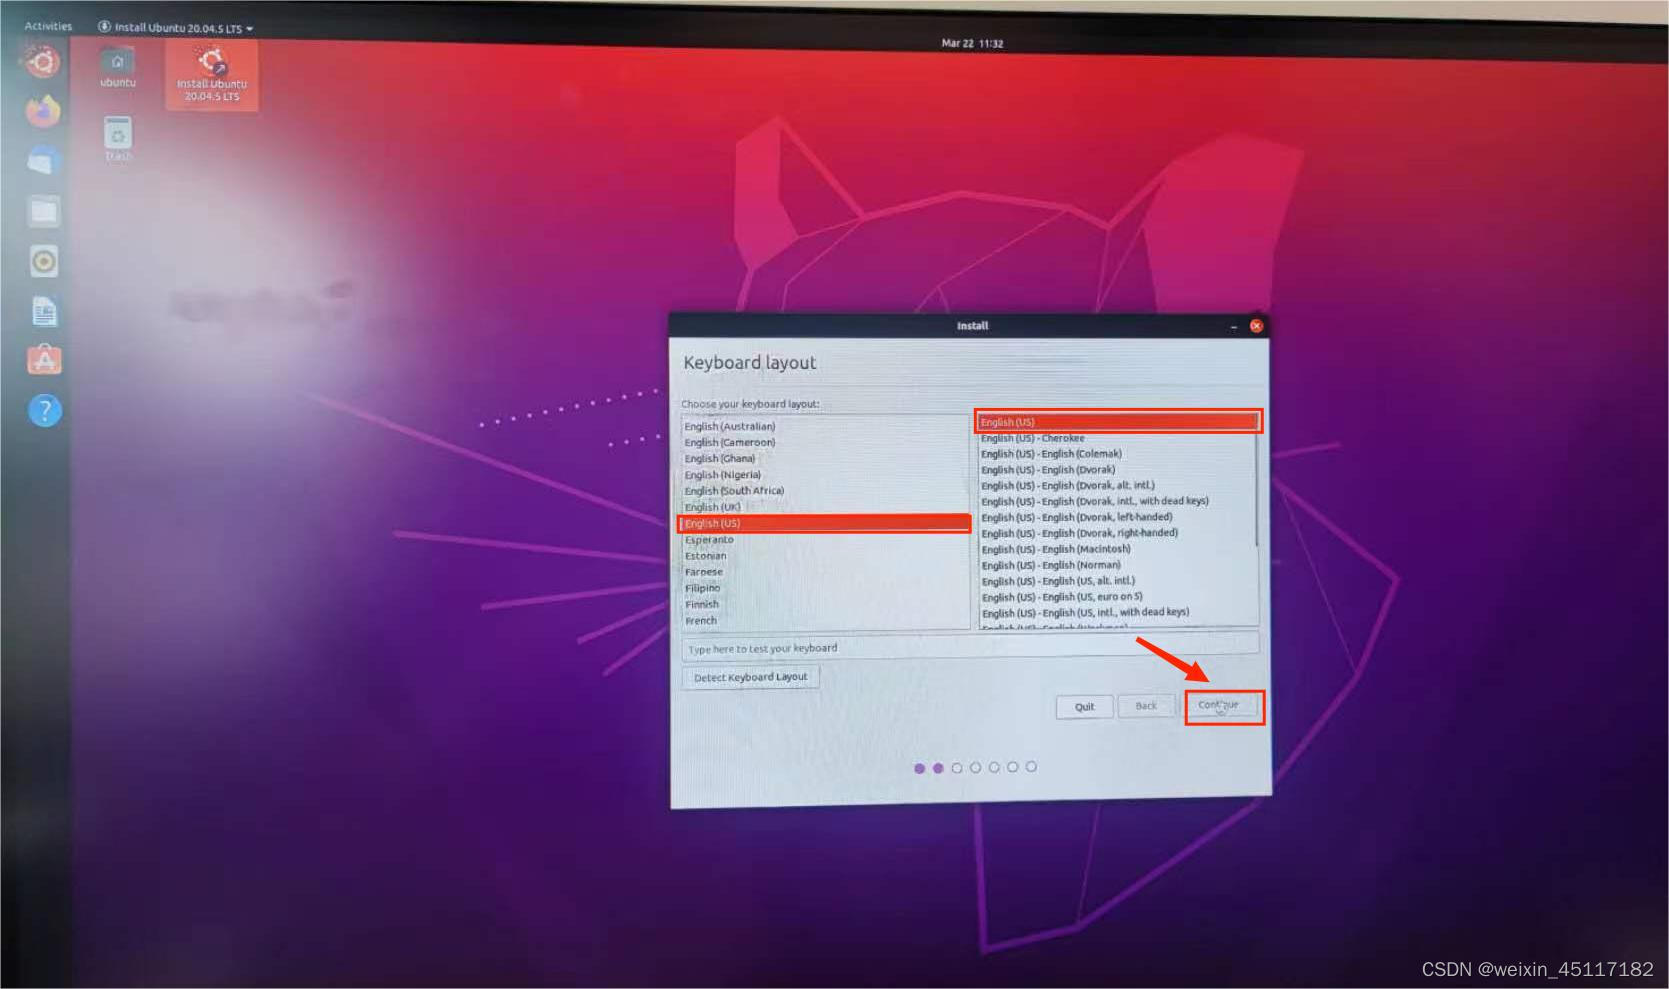Select English (Macintosh) variant
Viewport: 1669px width, 989px height.
pyautogui.click(x=1117, y=549)
